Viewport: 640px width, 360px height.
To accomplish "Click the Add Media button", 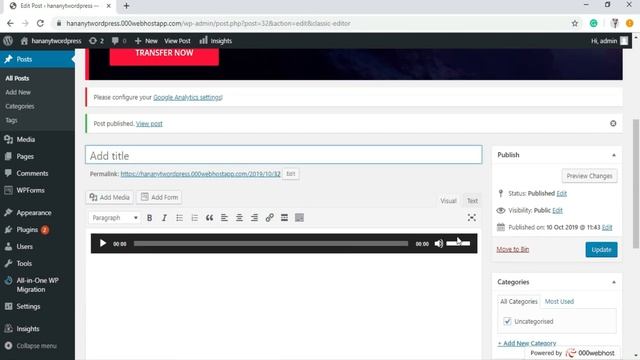I will [109, 197].
